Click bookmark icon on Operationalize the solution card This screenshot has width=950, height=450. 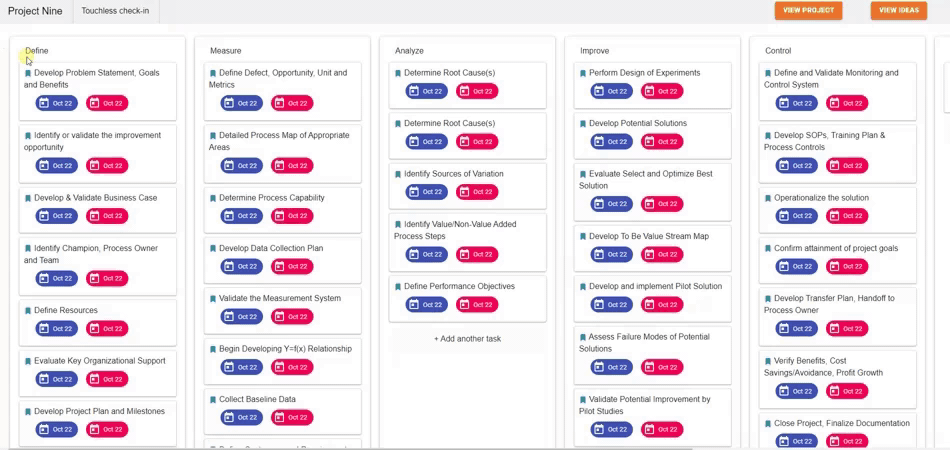[768, 198]
